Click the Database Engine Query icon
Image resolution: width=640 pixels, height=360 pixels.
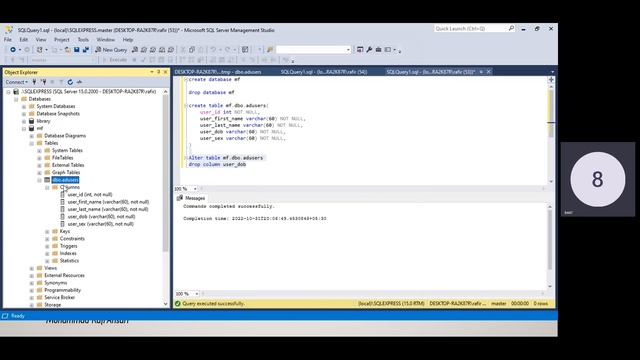point(135,49)
